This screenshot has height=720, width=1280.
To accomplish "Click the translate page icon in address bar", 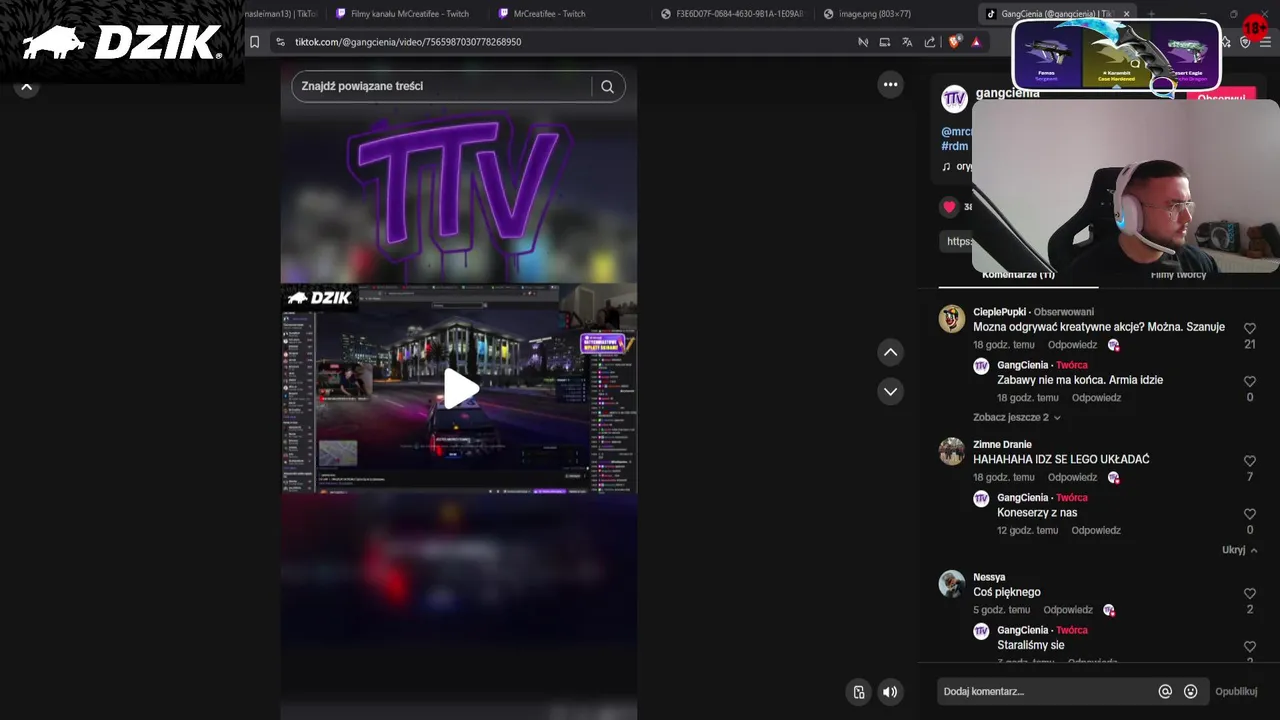I will (907, 42).
